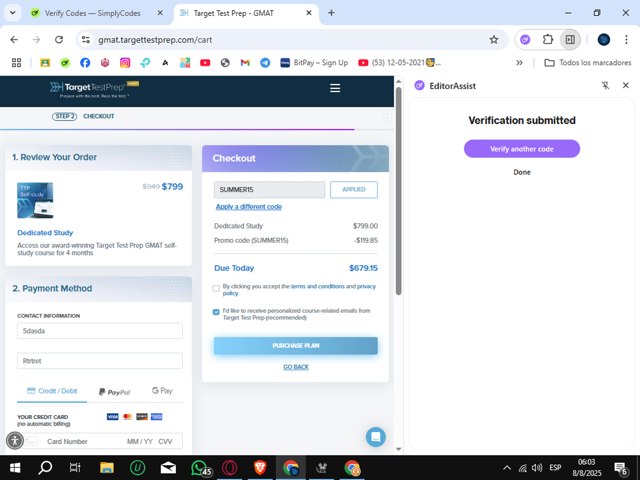Go back to the previous page
Image resolution: width=640 pixels, height=480 pixels.
coord(14,40)
